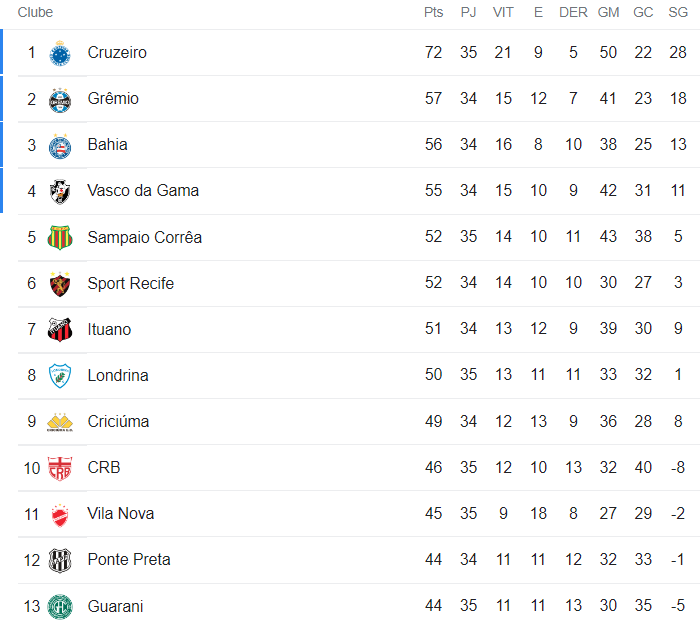
Task: Open the Cruzeiro team name link
Action: 117,53
